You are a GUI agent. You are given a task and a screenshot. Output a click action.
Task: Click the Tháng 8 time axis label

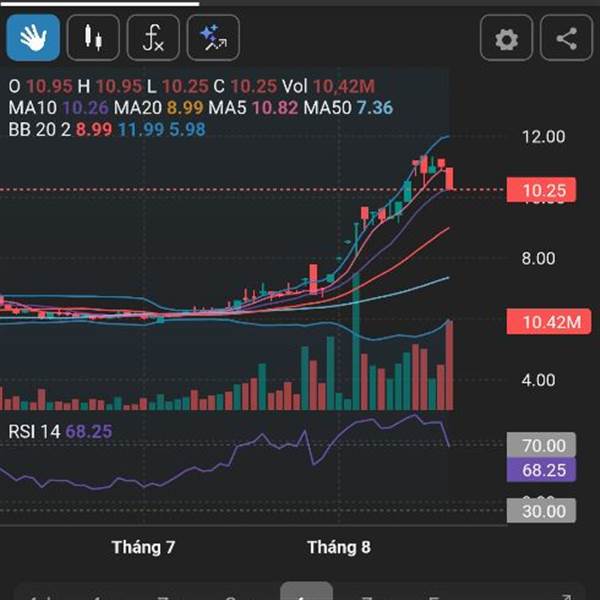coord(339,547)
